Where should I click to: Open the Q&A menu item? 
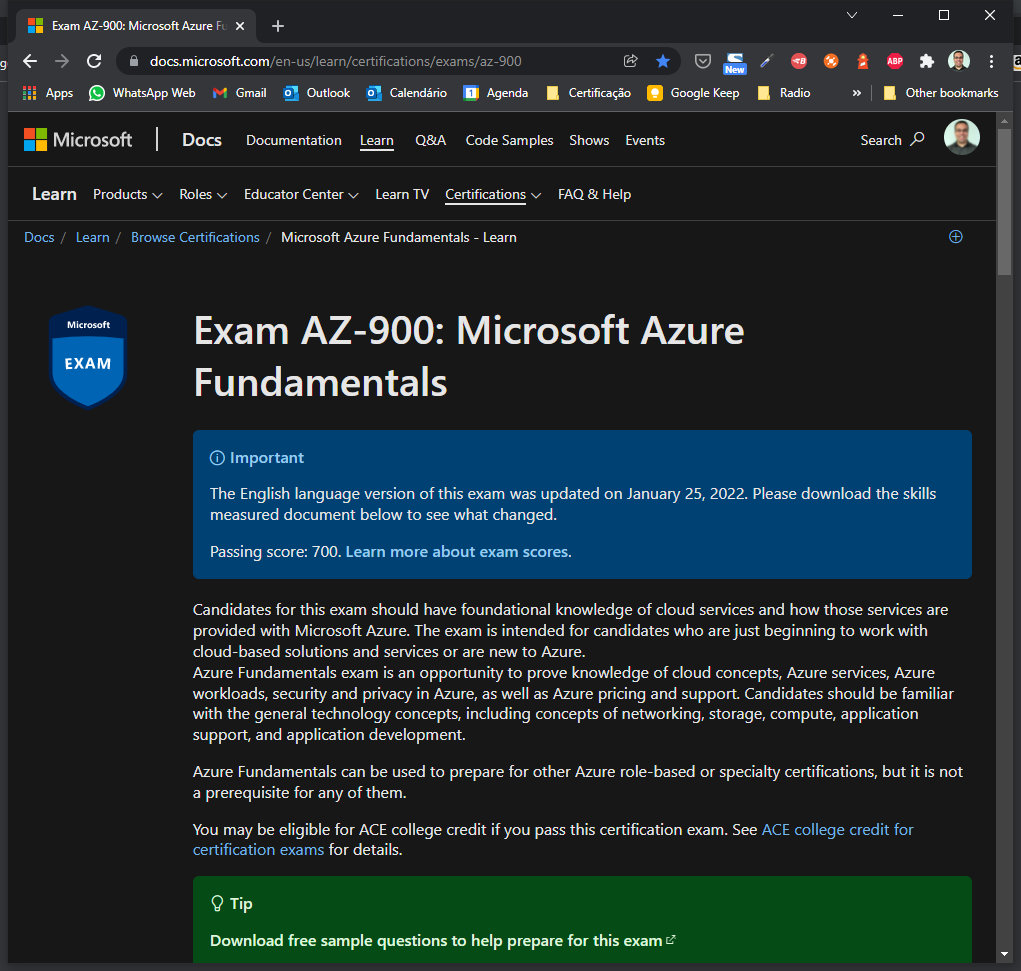430,140
